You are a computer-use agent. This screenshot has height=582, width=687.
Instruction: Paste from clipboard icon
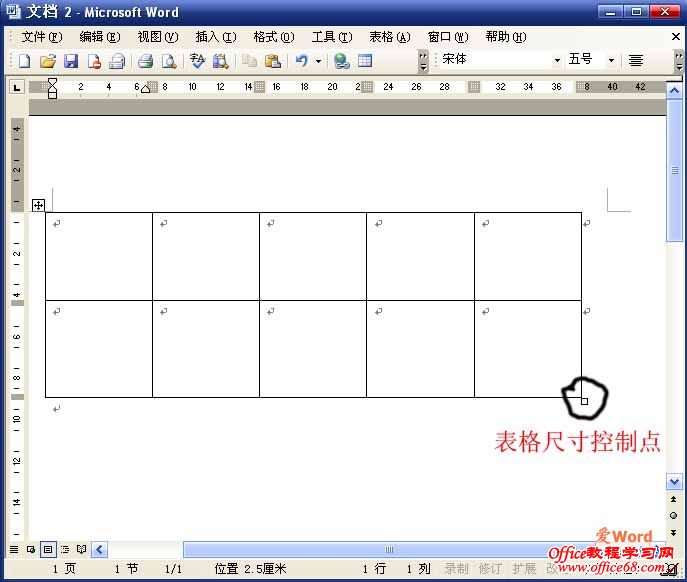[273, 61]
